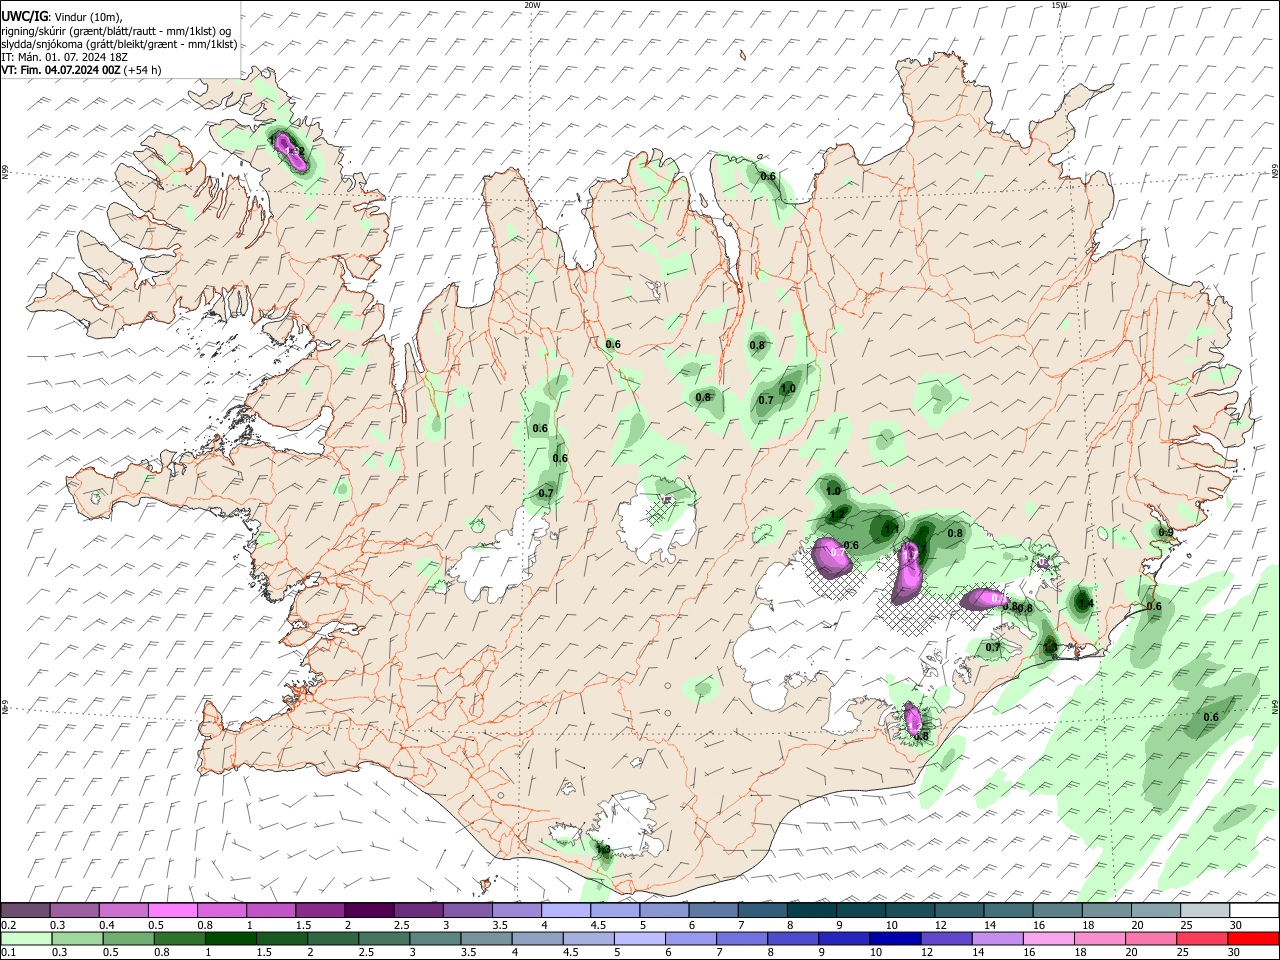Select the upper legend swatch starting at 4
1280x960 pixels.
(x=565, y=910)
